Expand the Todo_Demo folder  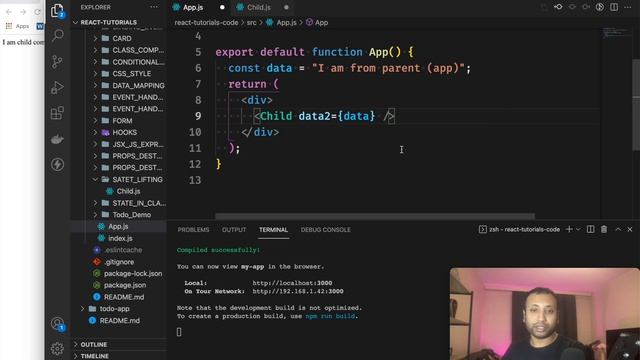coord(96,215)
